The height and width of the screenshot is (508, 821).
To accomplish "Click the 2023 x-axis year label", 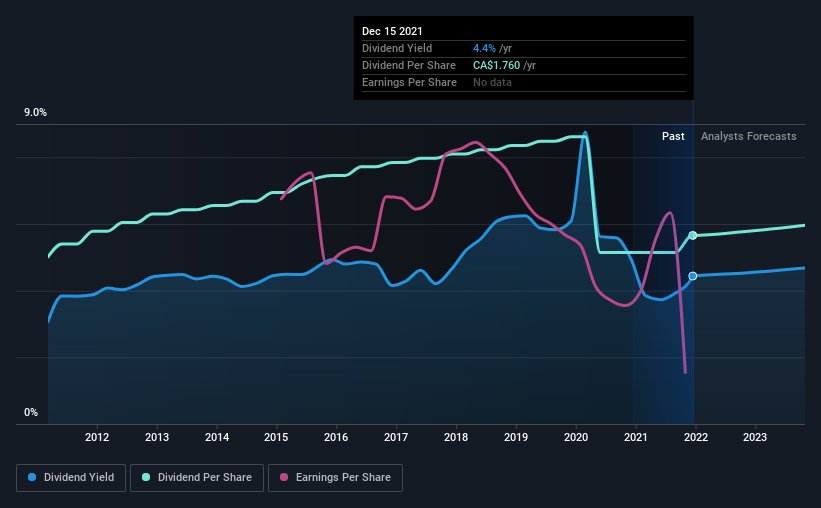I will [x=755, y=437].
